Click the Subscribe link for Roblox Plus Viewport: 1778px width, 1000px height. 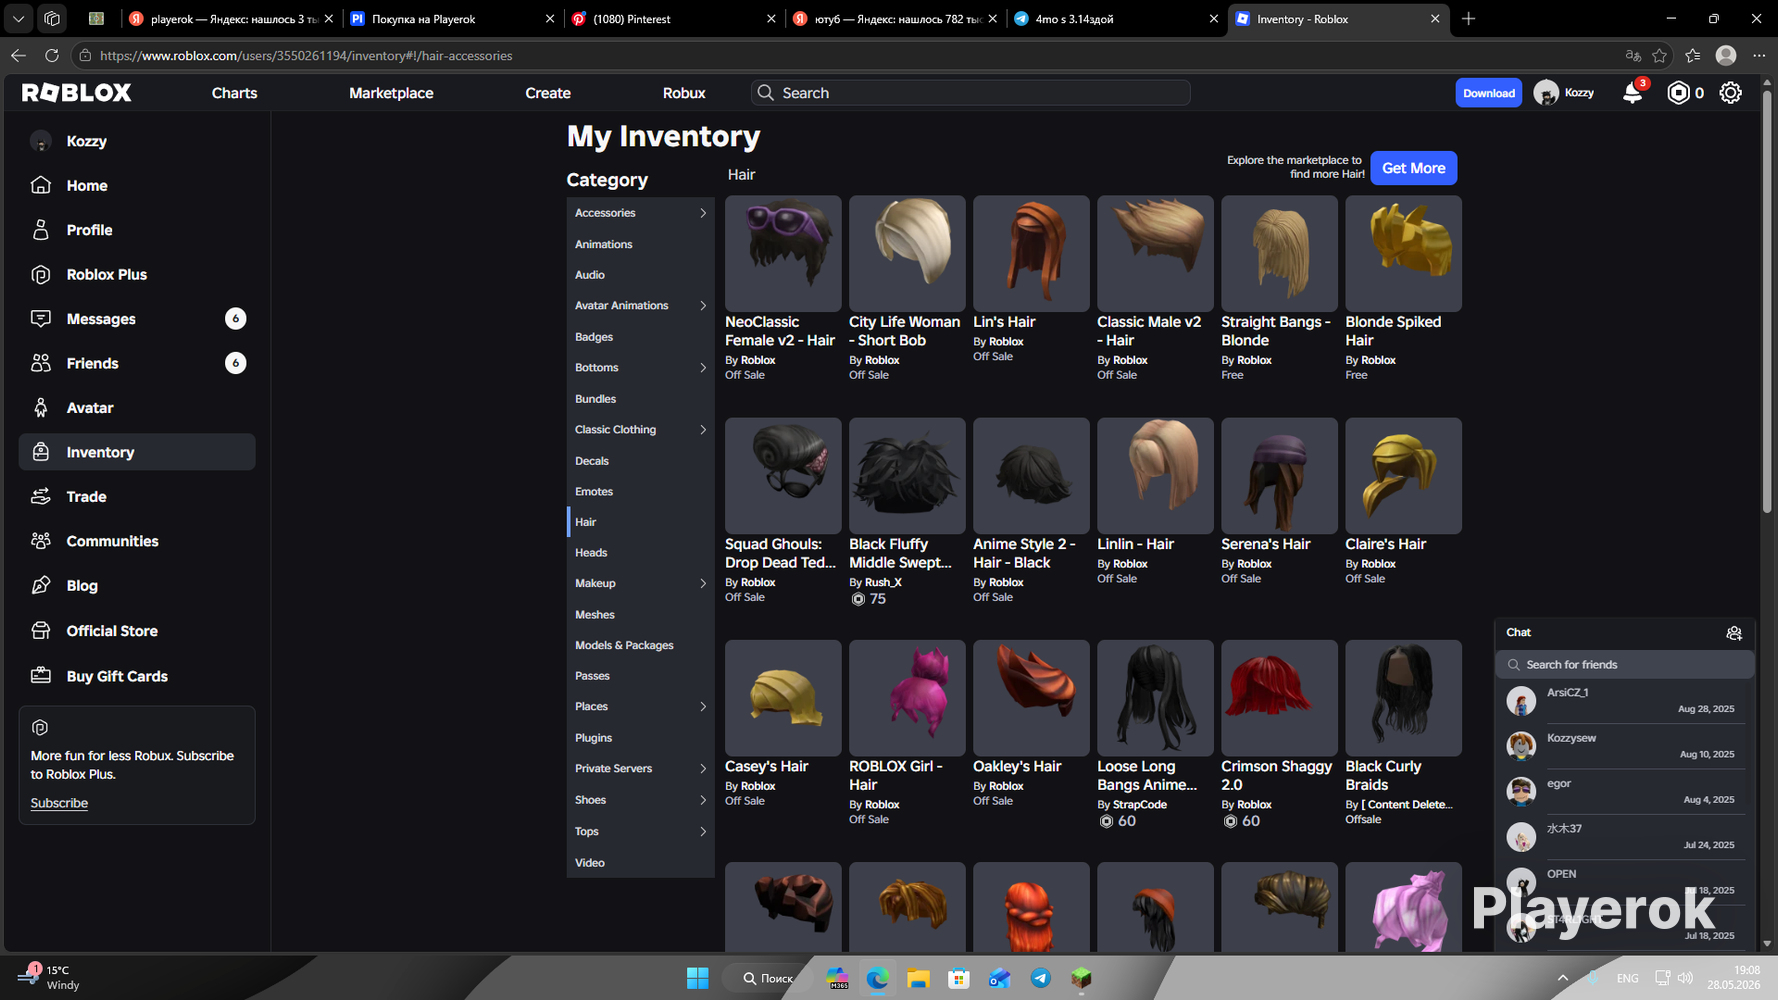pyautogui.click(x=59, y=803)
